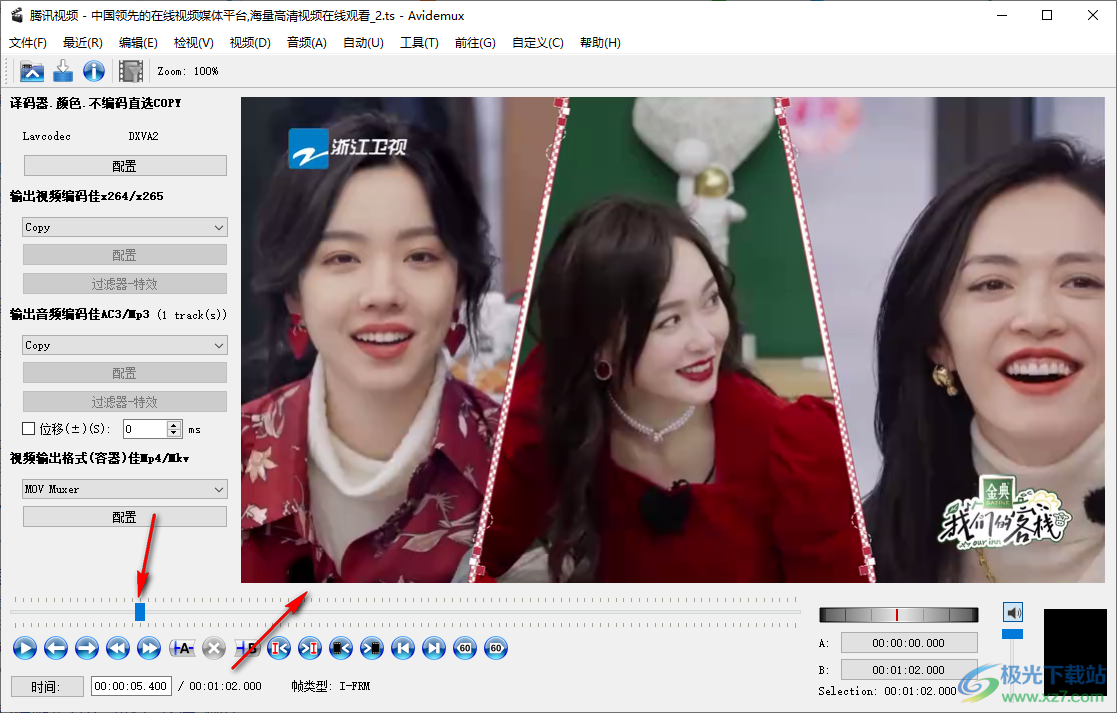Click the open video file icon

click(x=32, y=71)
